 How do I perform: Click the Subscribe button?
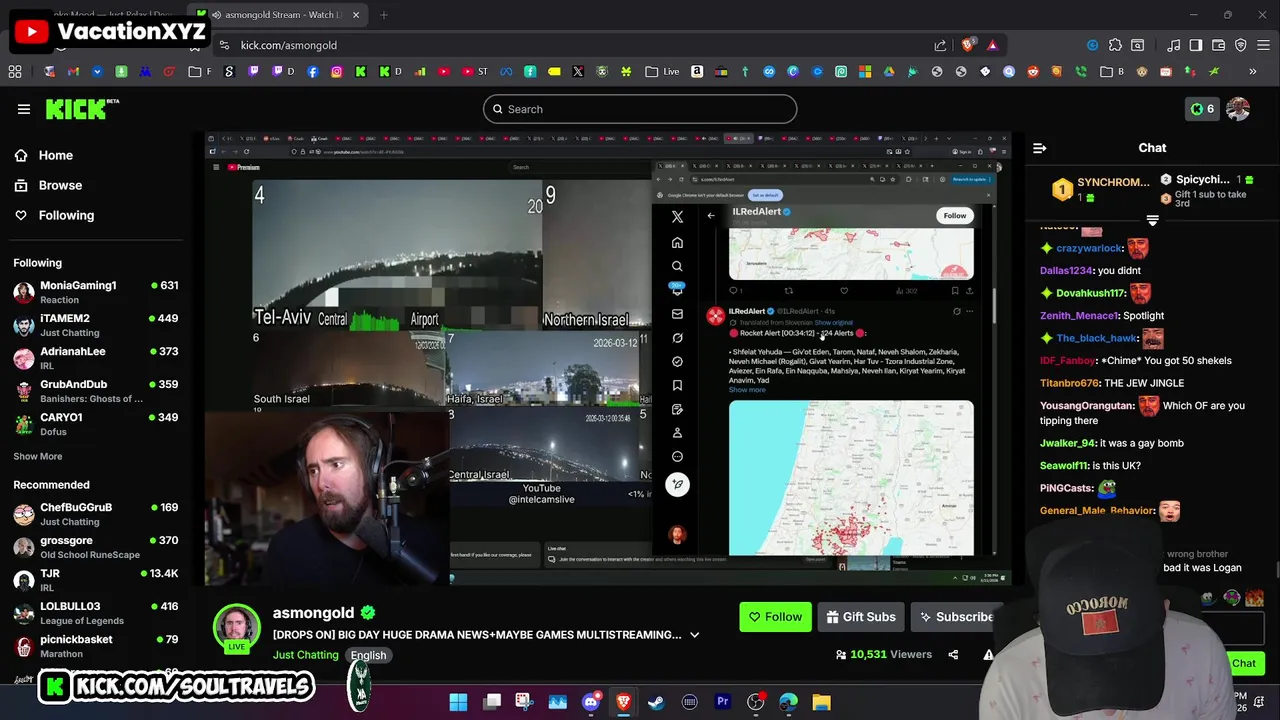955,617
